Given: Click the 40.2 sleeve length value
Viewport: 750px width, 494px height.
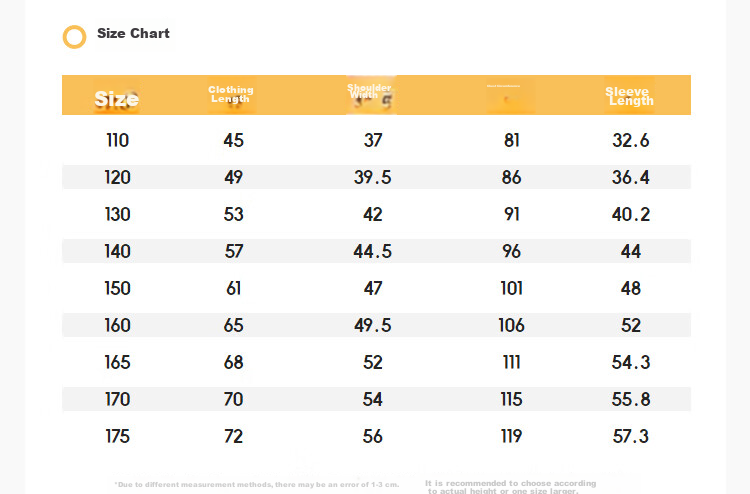Looking at the screenshot, I should (x=631, y=214).
